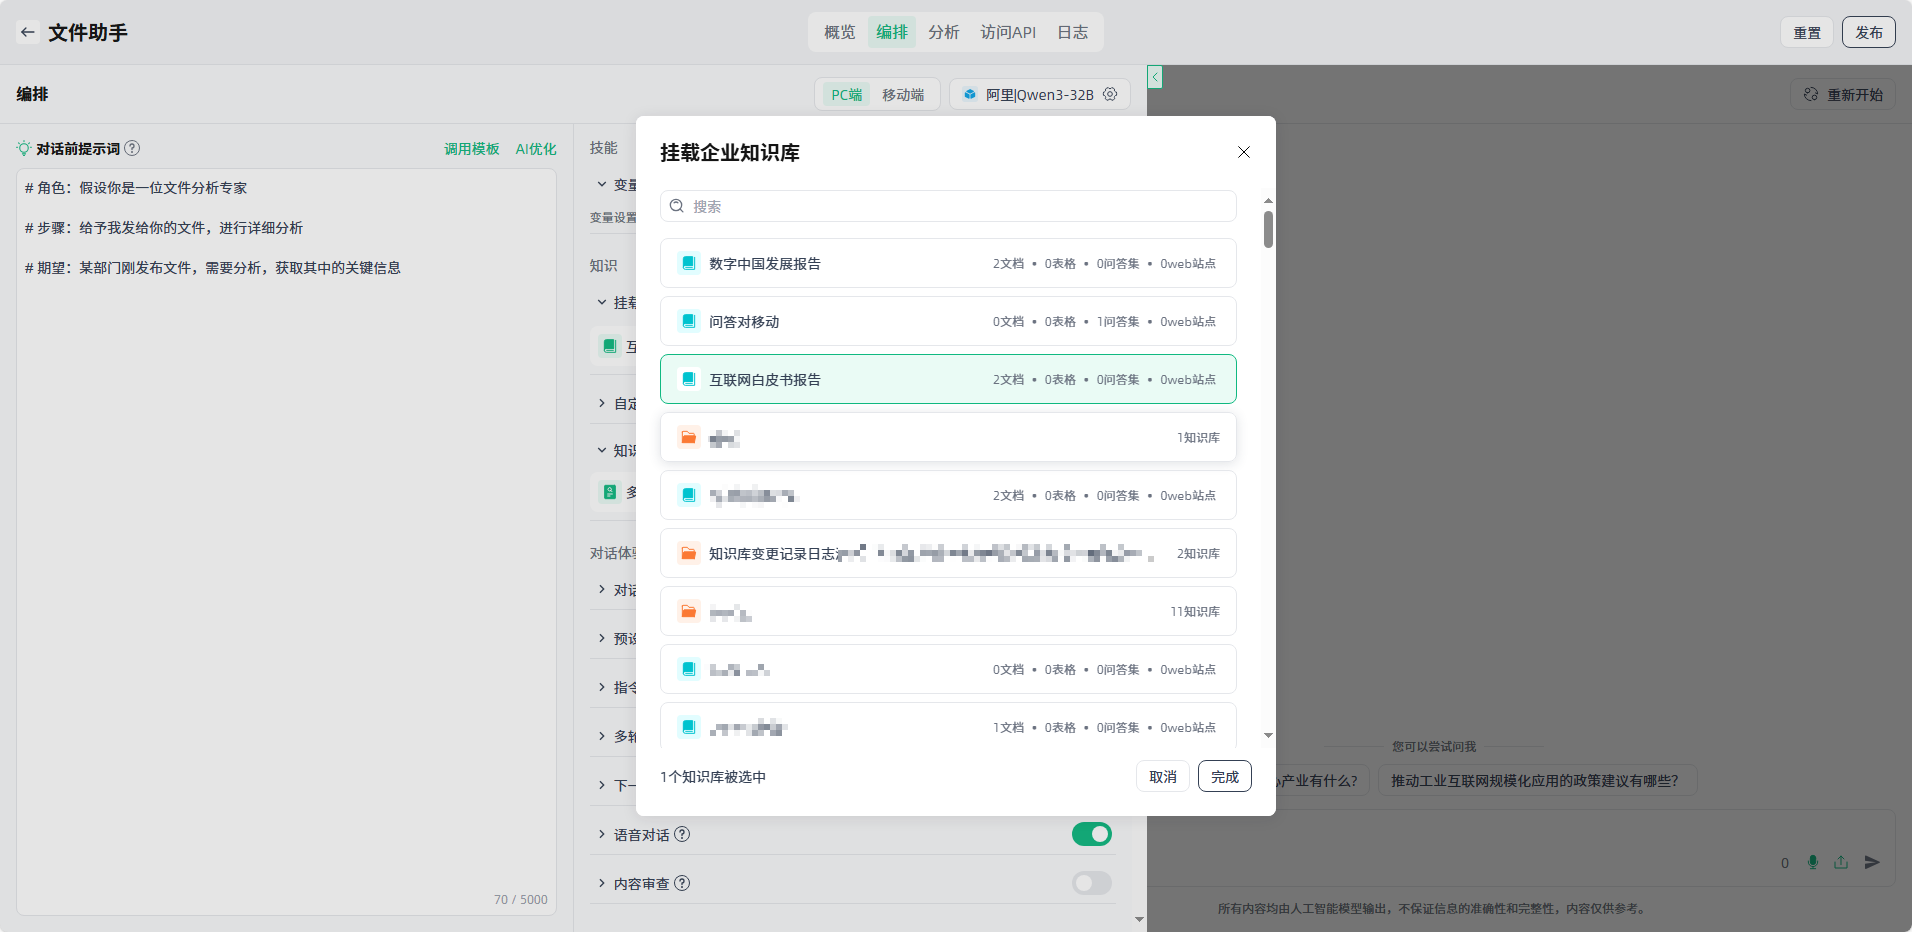1912x932 pixels.
Task: Collapse the preview panel with green arrow
Action: 1155,77
